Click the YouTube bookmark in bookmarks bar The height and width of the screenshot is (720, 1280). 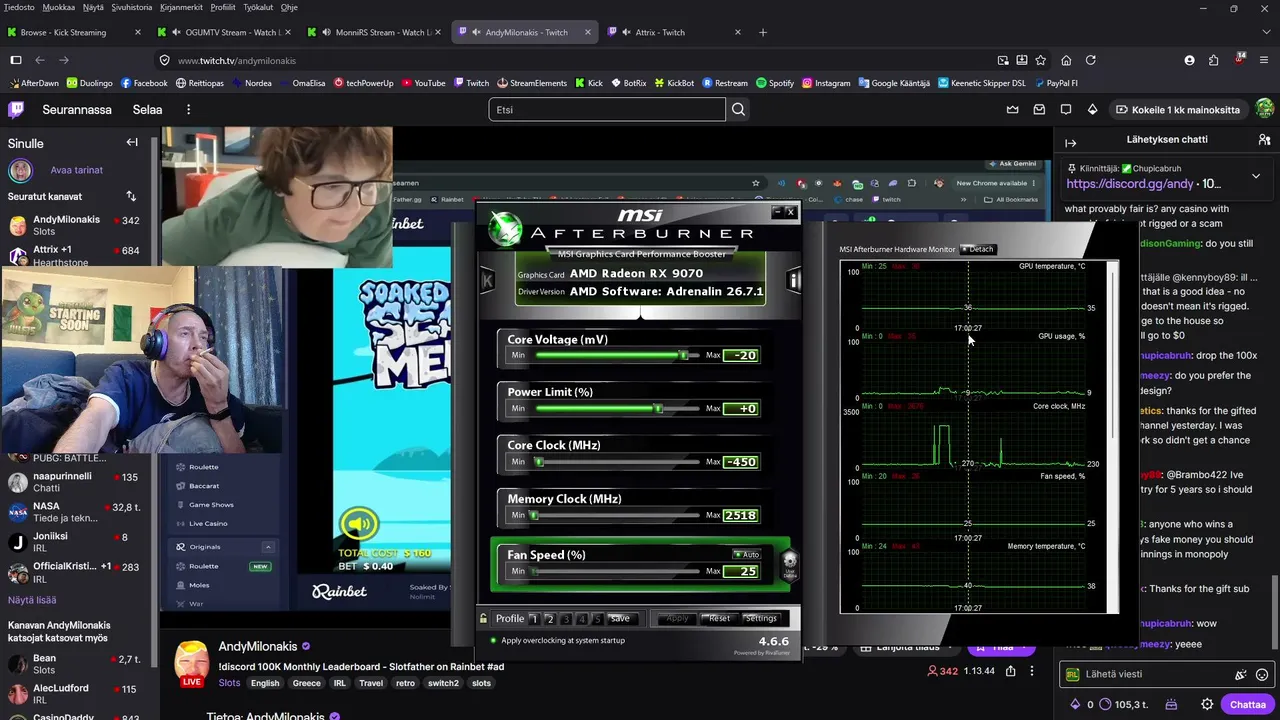pos(422,83)
